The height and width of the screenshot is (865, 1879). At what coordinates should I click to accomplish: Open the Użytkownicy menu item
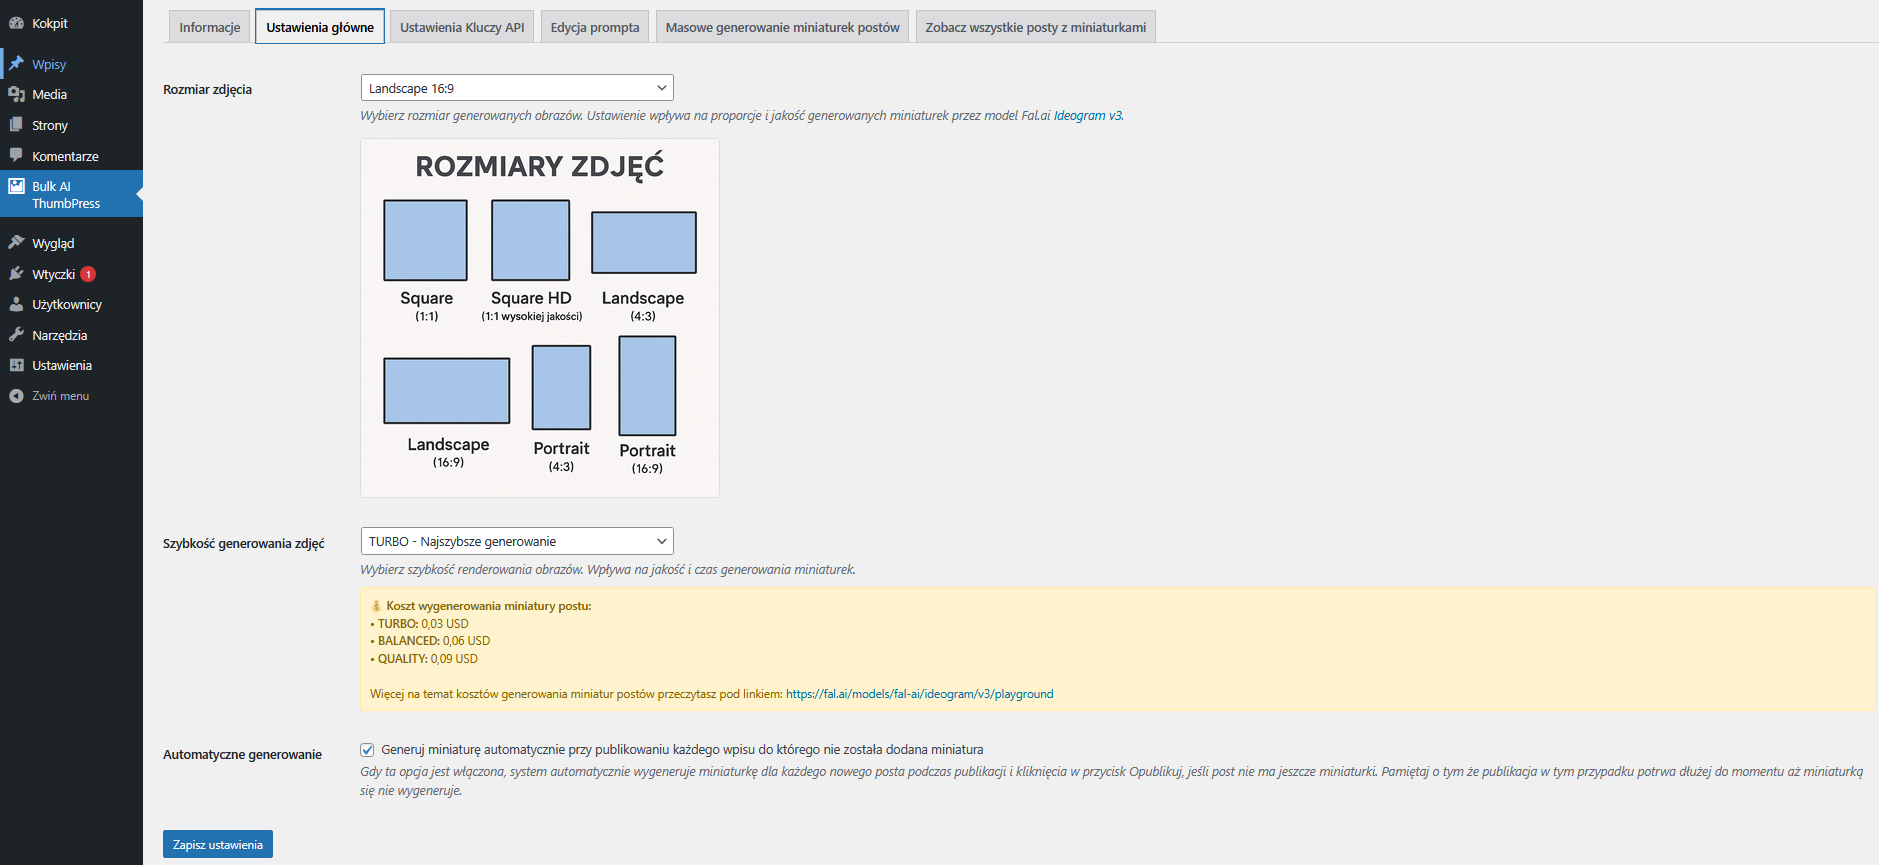[66, 305]
